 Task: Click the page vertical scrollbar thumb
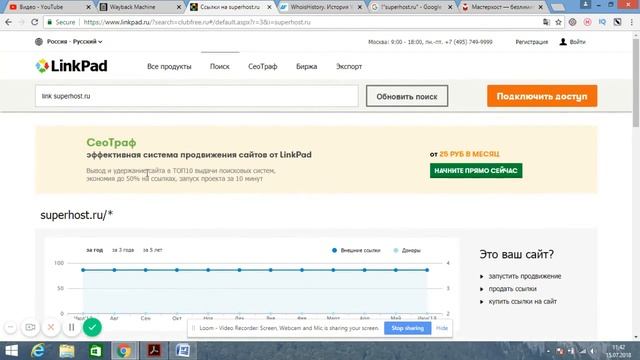tap(636, 83)
